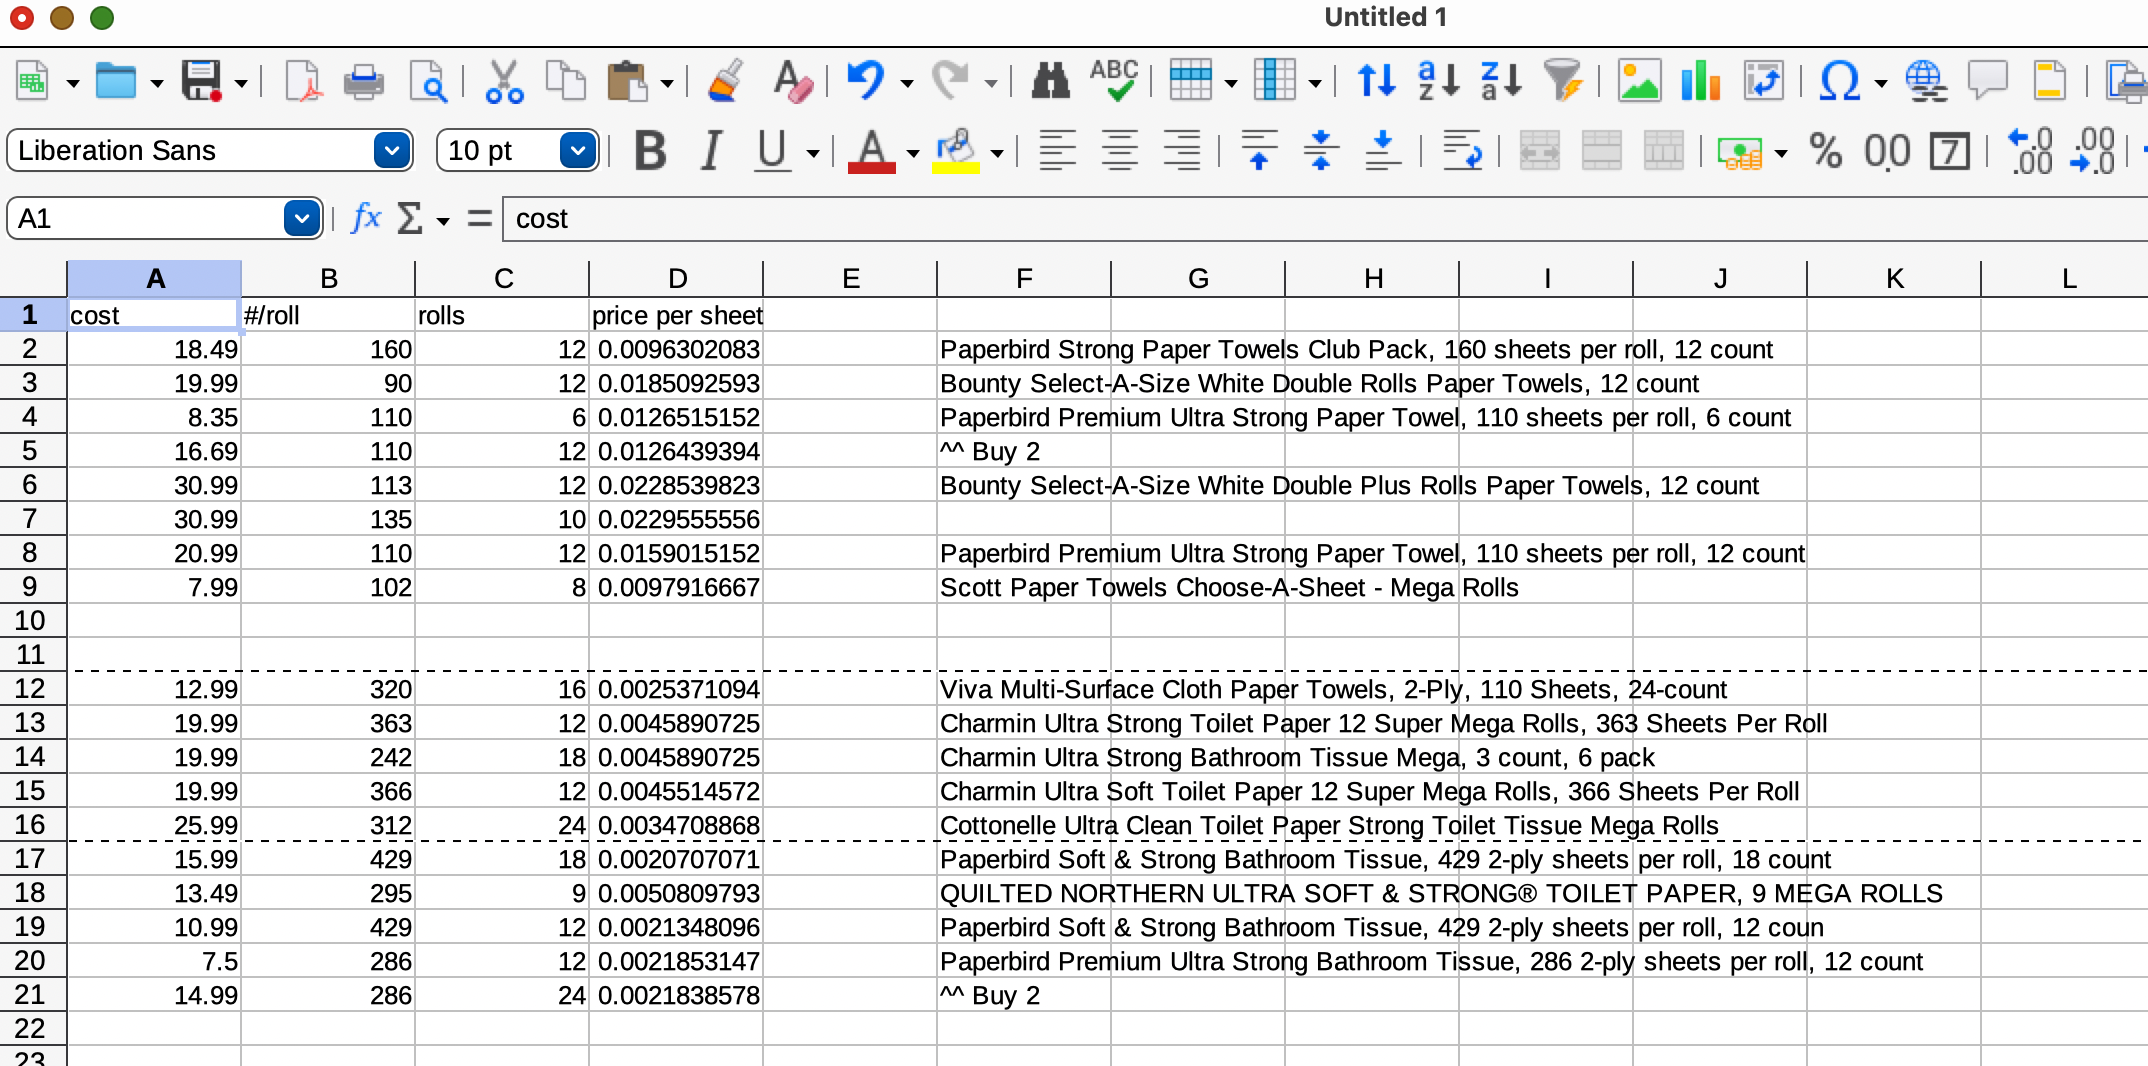This screenshot has height=1066, width=2148.
Task: Export directly as PDF
Action: click(302, 81)
